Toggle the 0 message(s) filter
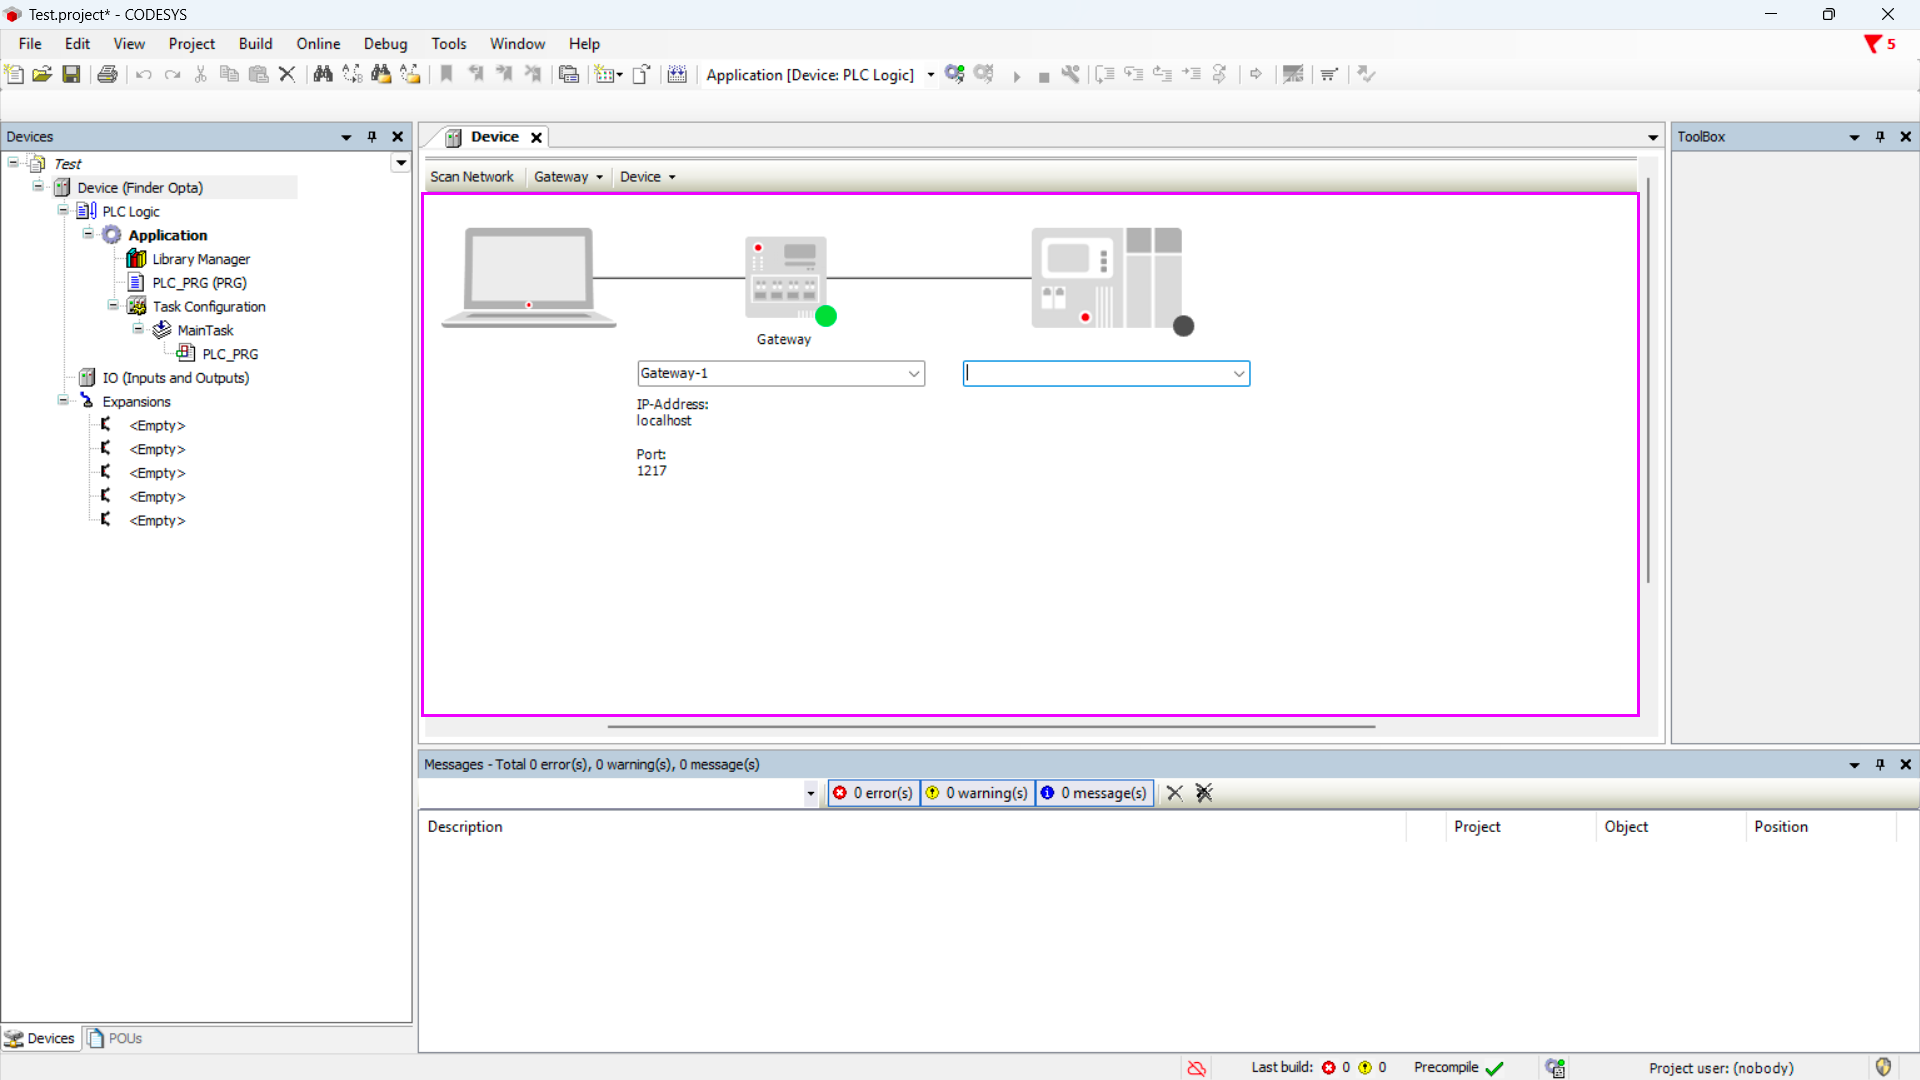Viewport: 1920px width, 1080px height. [x=1094, y=793]
